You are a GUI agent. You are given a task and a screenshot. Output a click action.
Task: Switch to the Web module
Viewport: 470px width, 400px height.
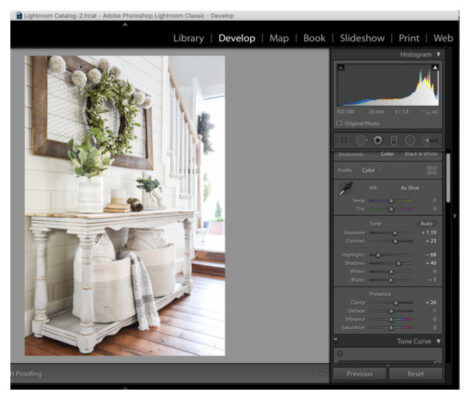pos(443,38)
